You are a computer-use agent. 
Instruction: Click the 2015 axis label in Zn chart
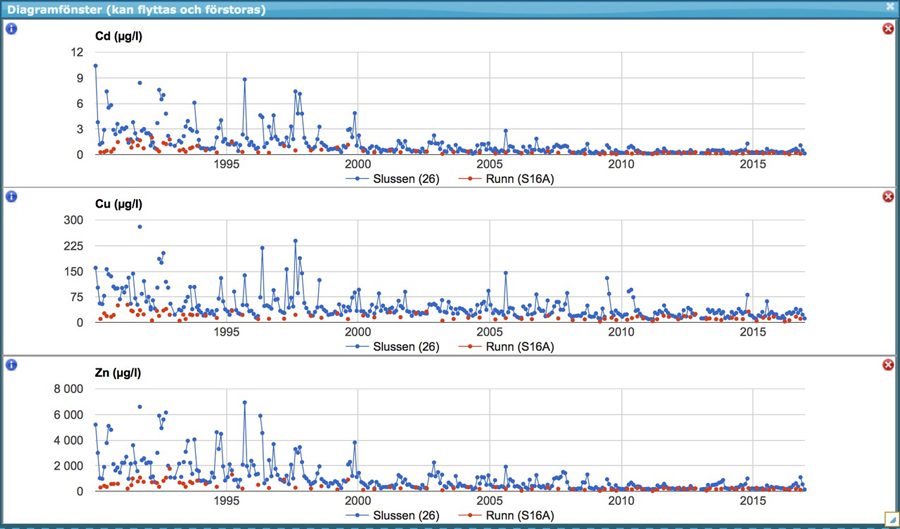[753, 501]
